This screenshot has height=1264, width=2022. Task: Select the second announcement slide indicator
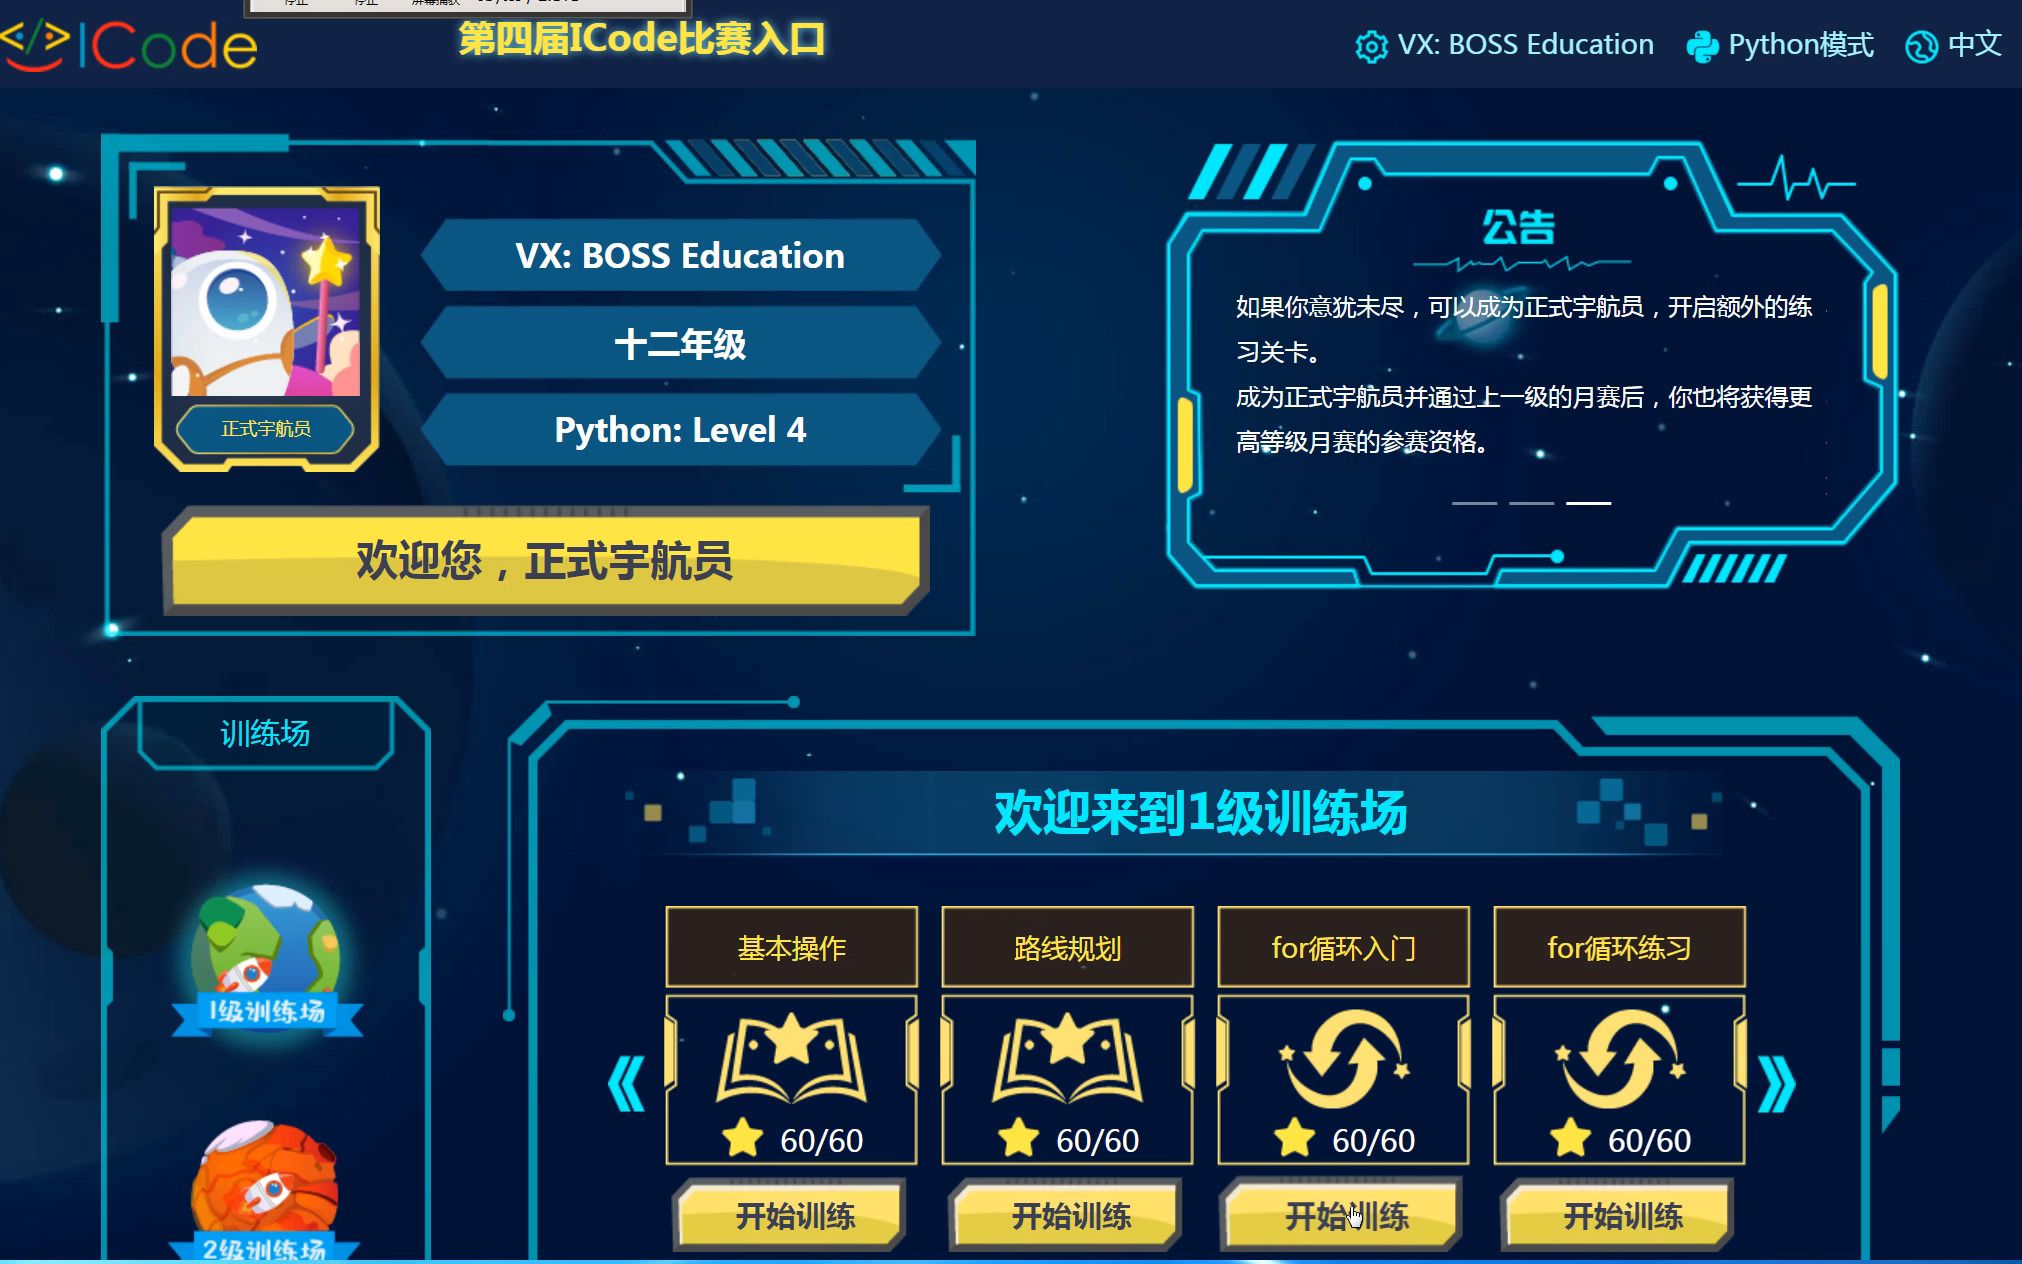pos(1531,503)
